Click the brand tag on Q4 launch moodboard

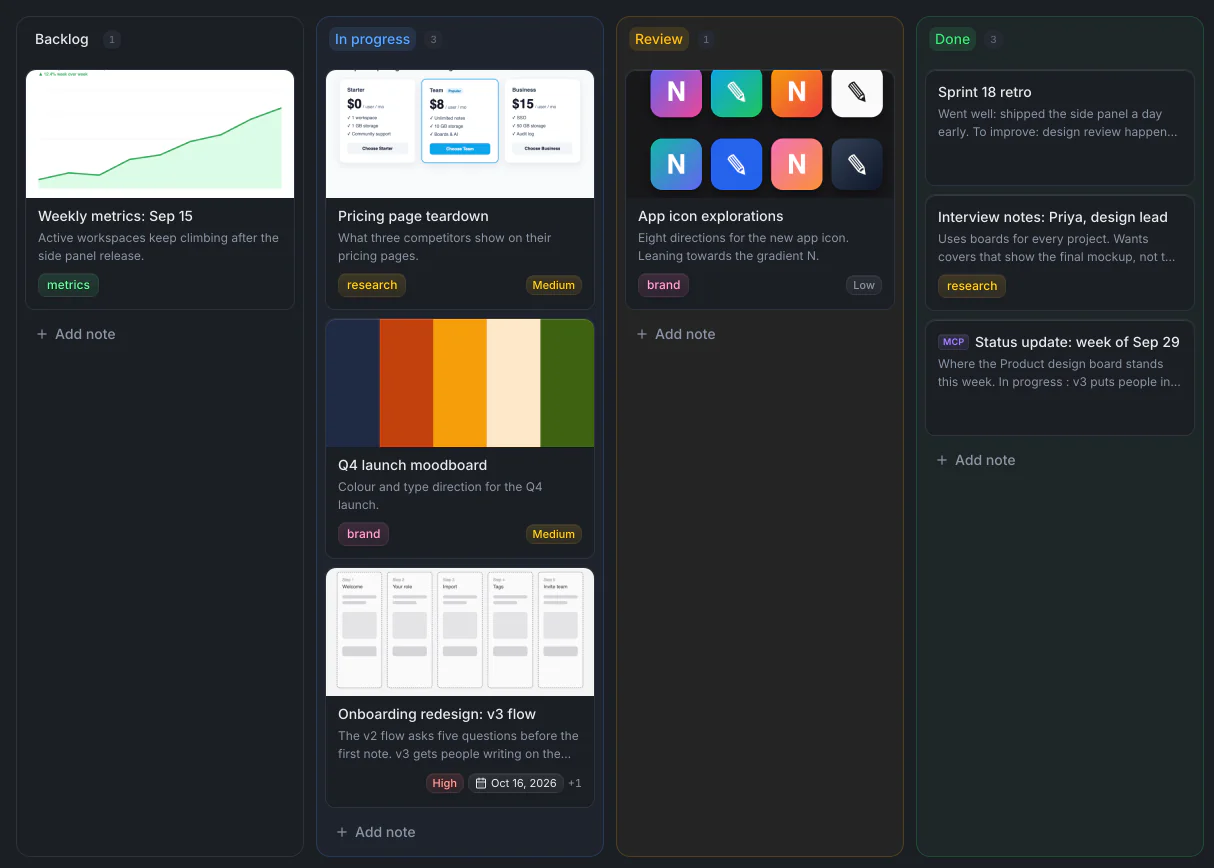click(363, 534)
